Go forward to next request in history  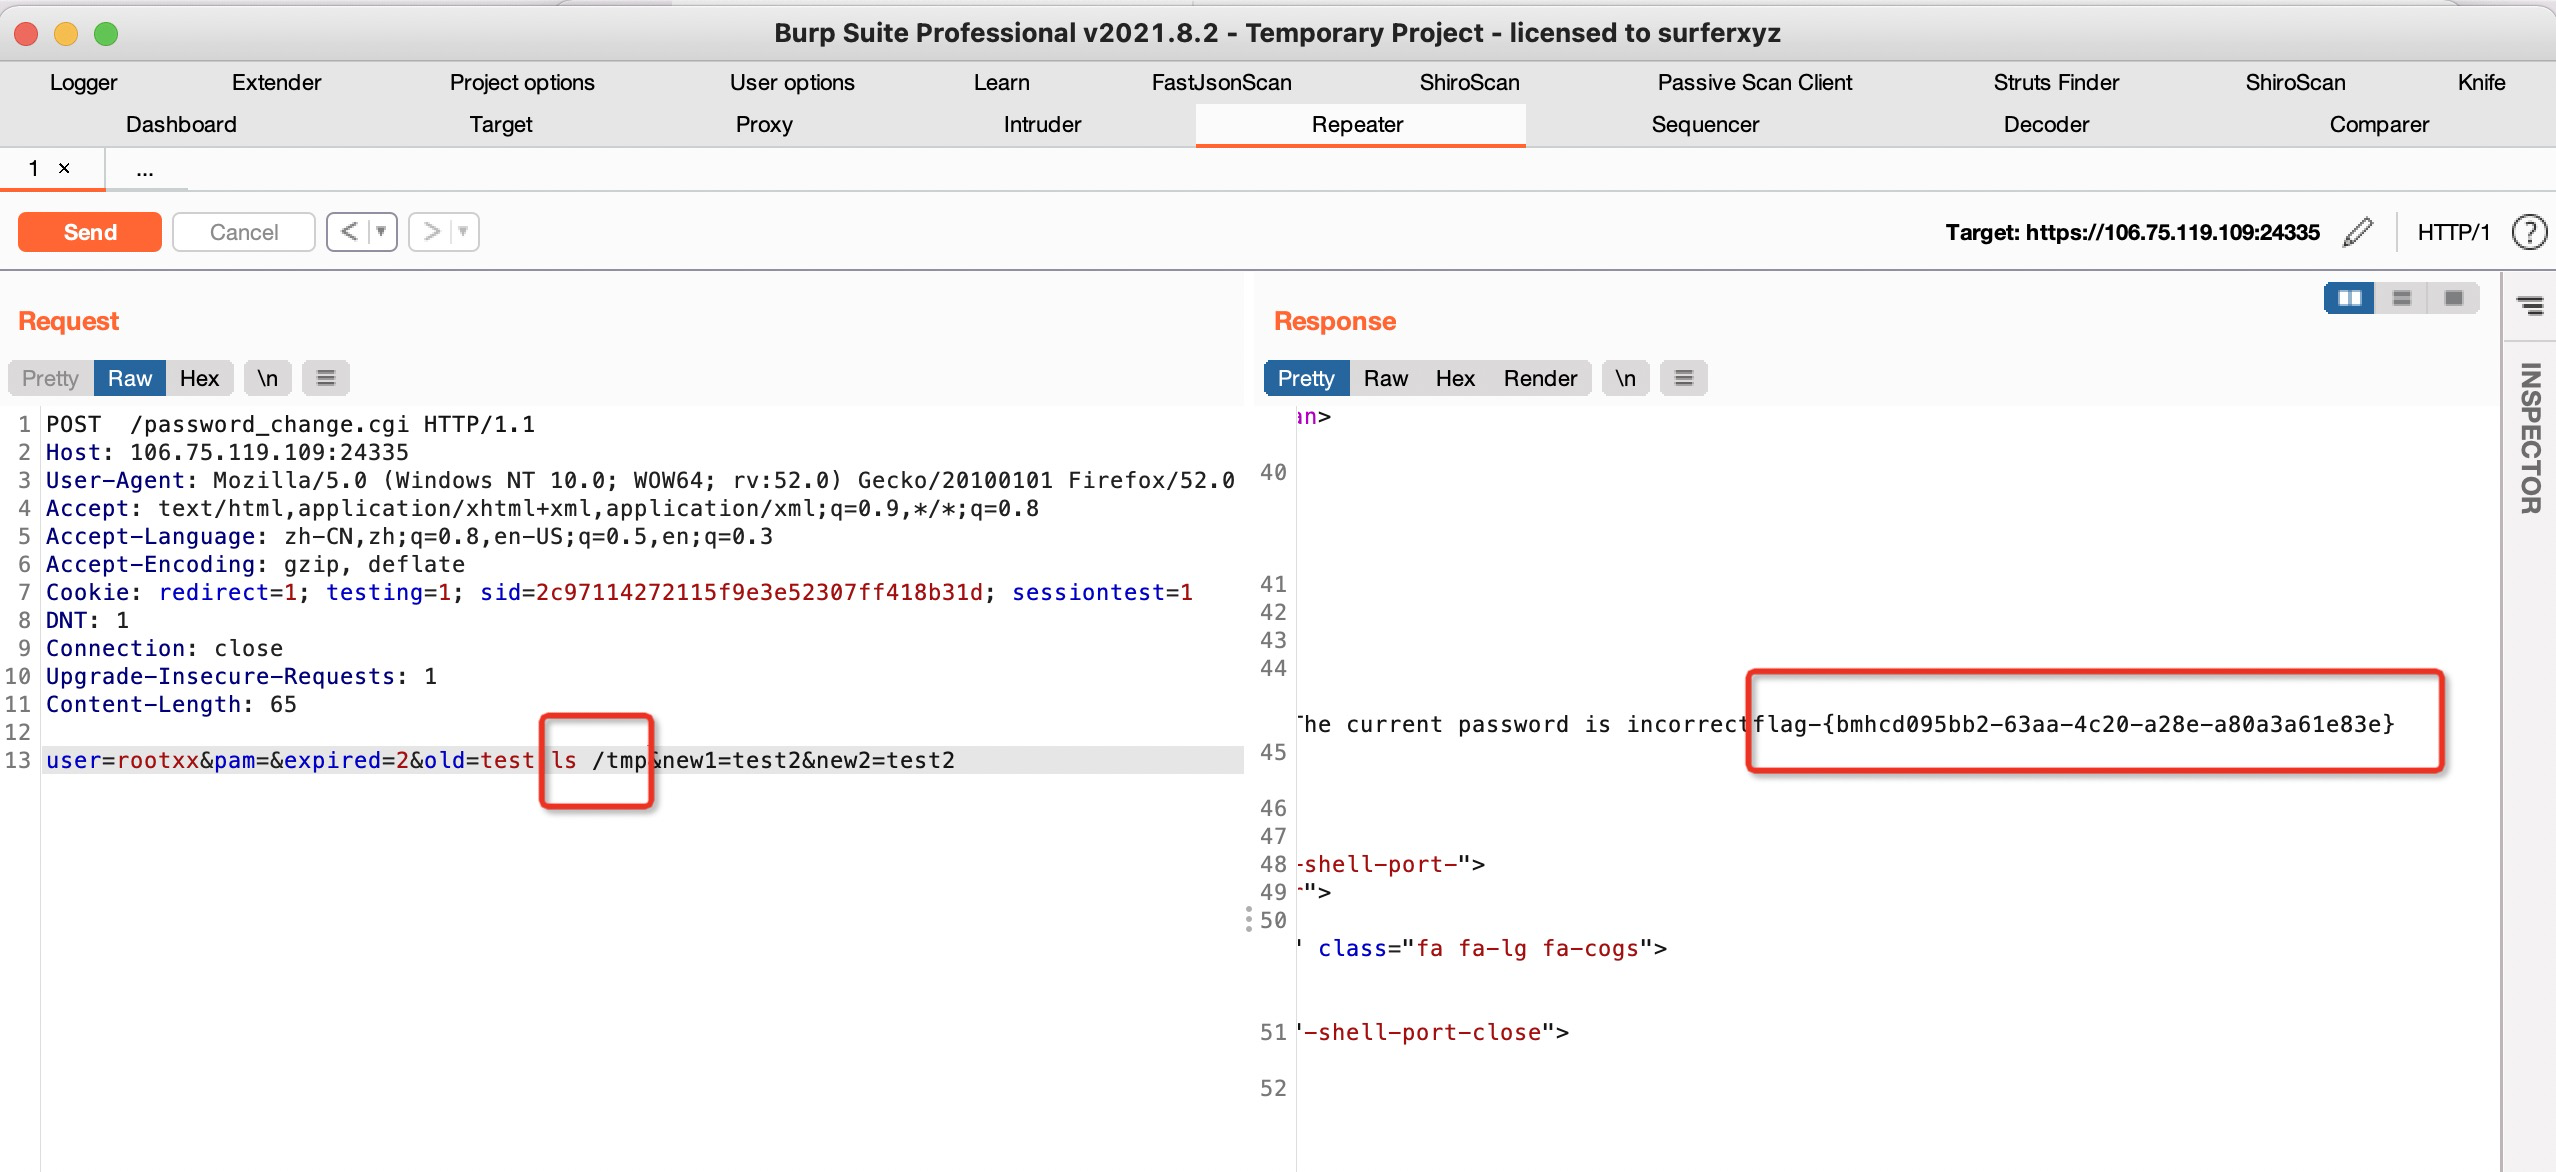coord(431,232)
